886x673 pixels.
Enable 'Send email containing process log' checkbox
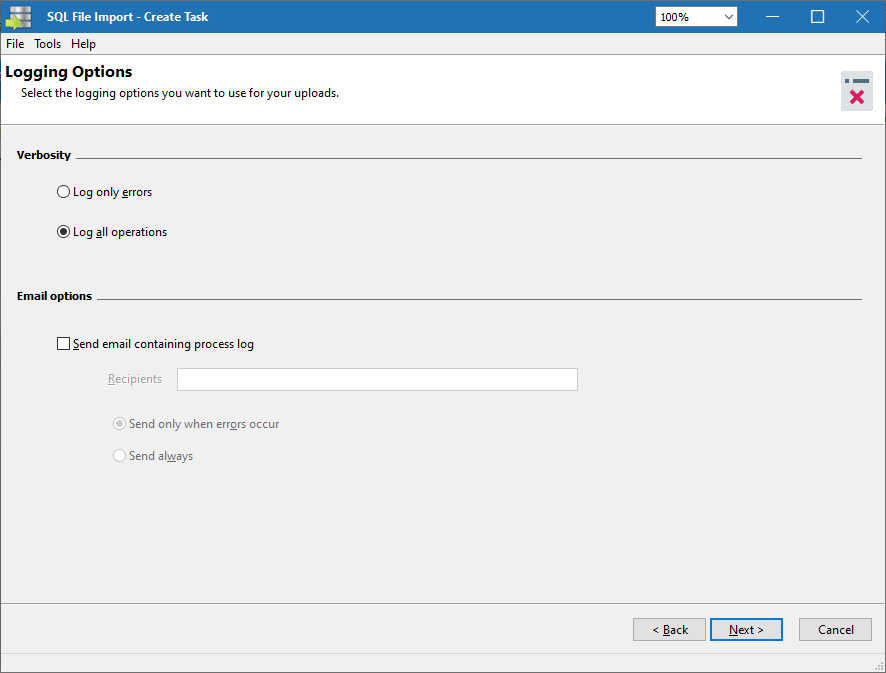[x=64, y=344]
